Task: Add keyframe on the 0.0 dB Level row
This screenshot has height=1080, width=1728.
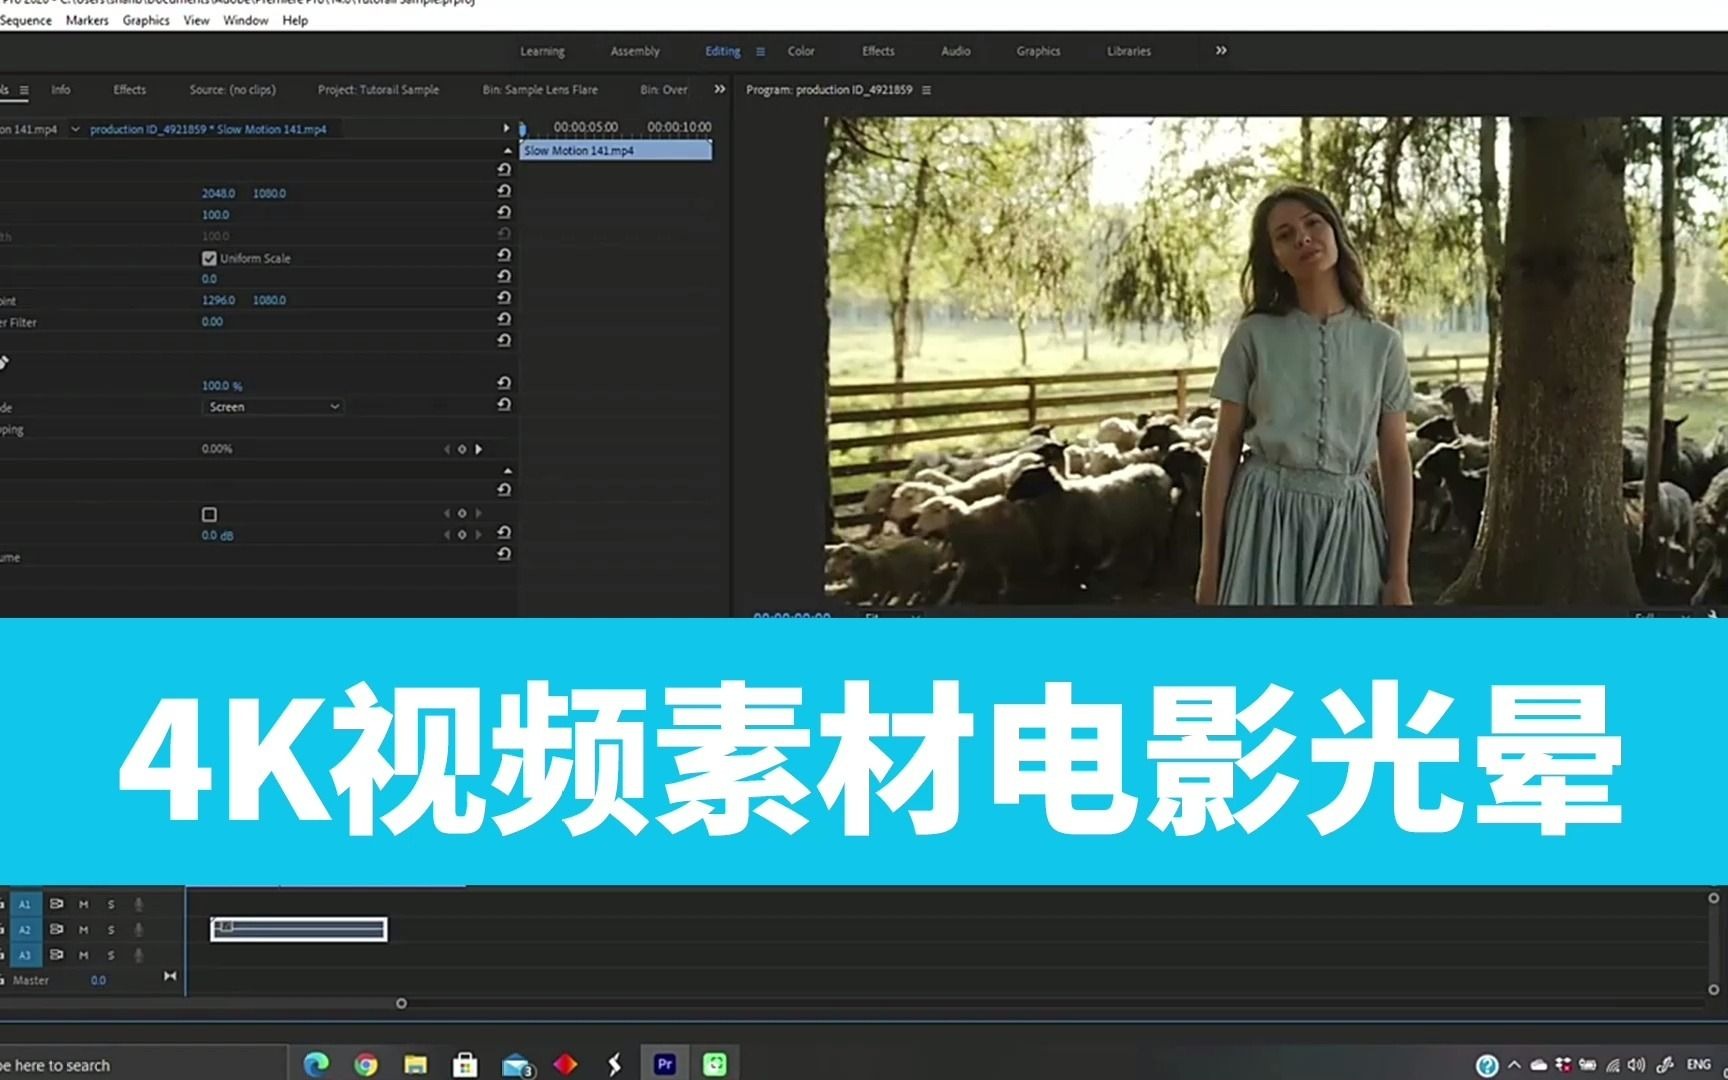Action: point(462,534)
